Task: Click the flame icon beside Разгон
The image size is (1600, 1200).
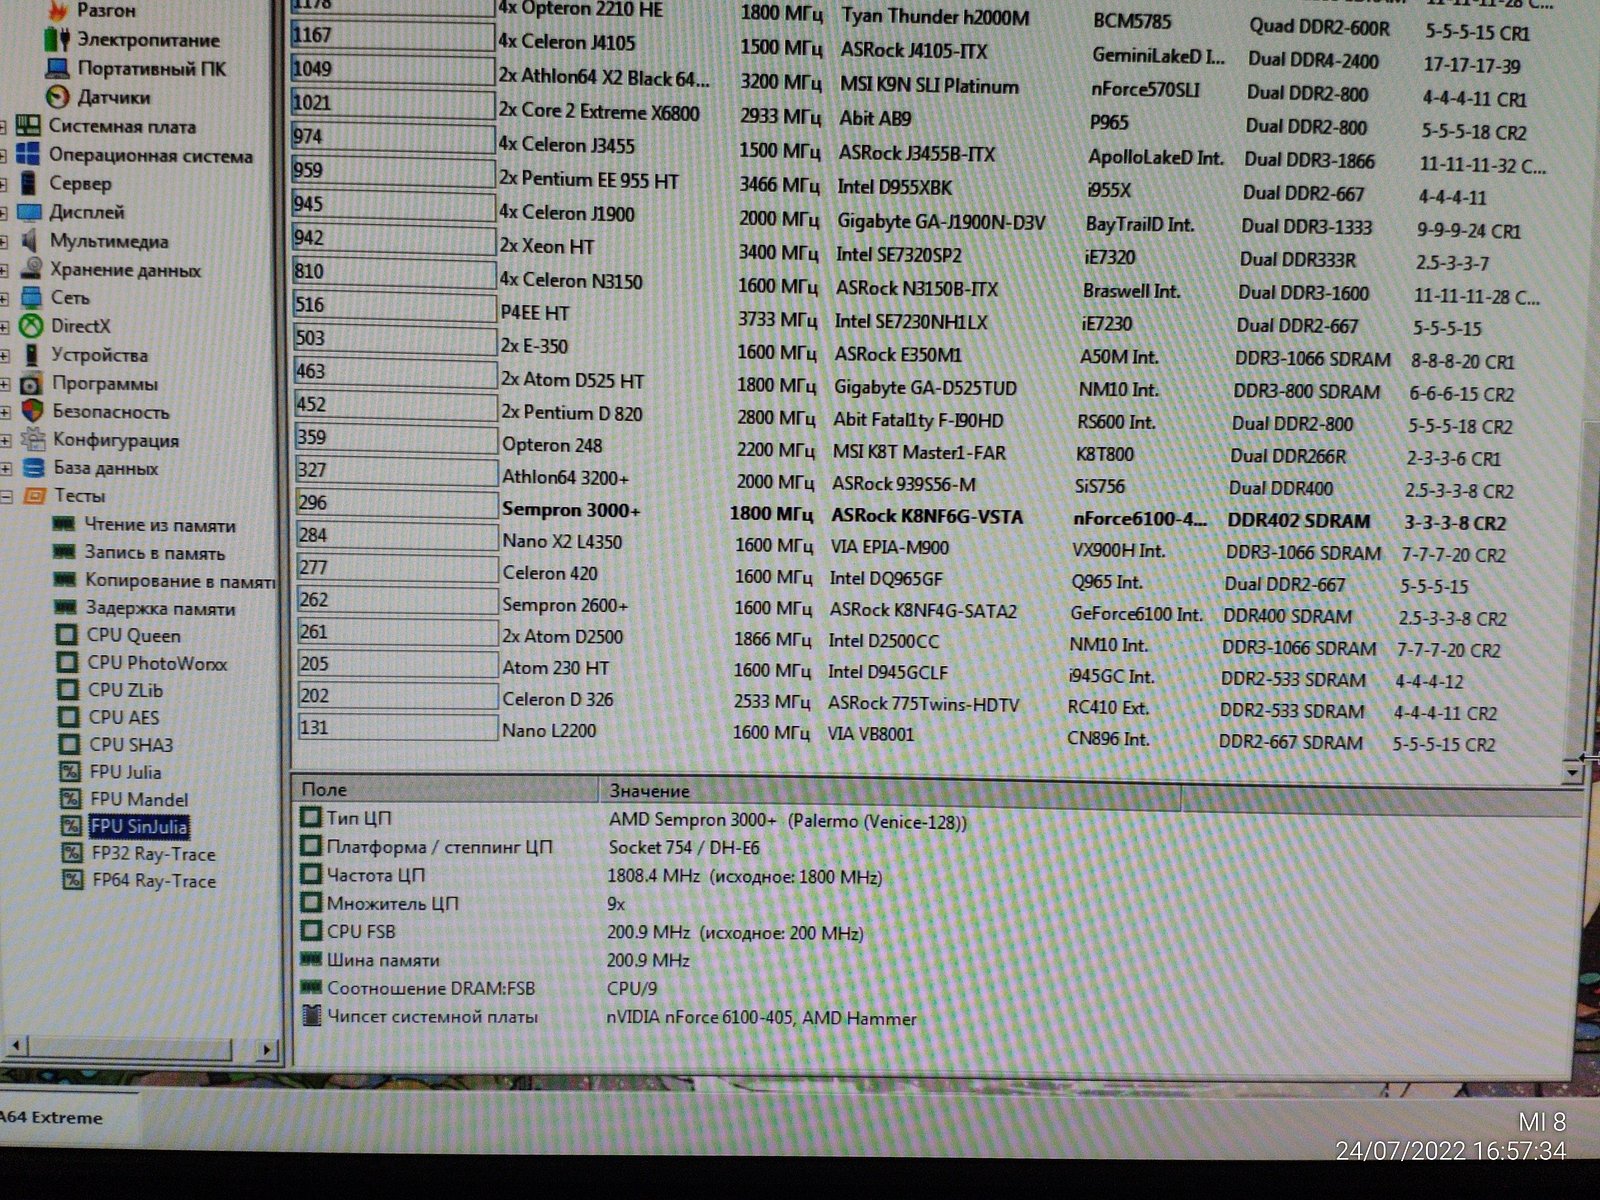Action: click(x=58, y=10)
